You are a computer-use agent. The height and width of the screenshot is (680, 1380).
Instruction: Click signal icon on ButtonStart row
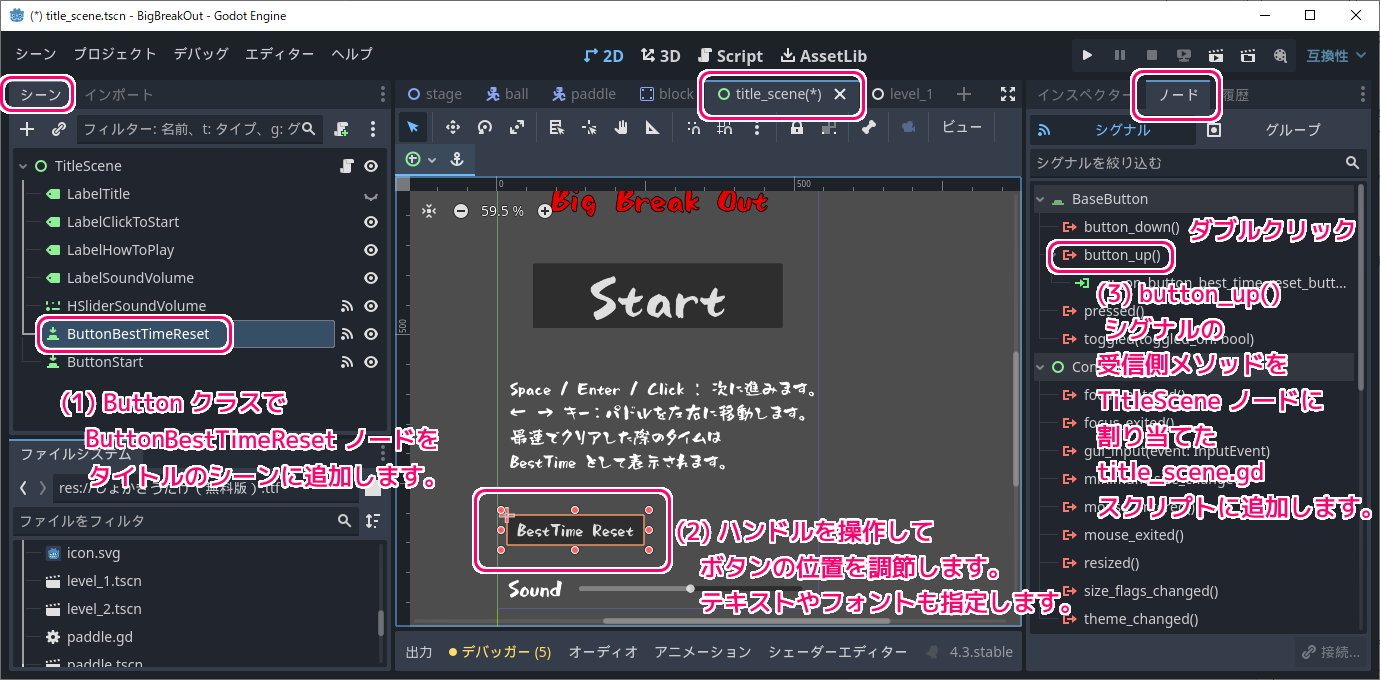tap(347, 362)
